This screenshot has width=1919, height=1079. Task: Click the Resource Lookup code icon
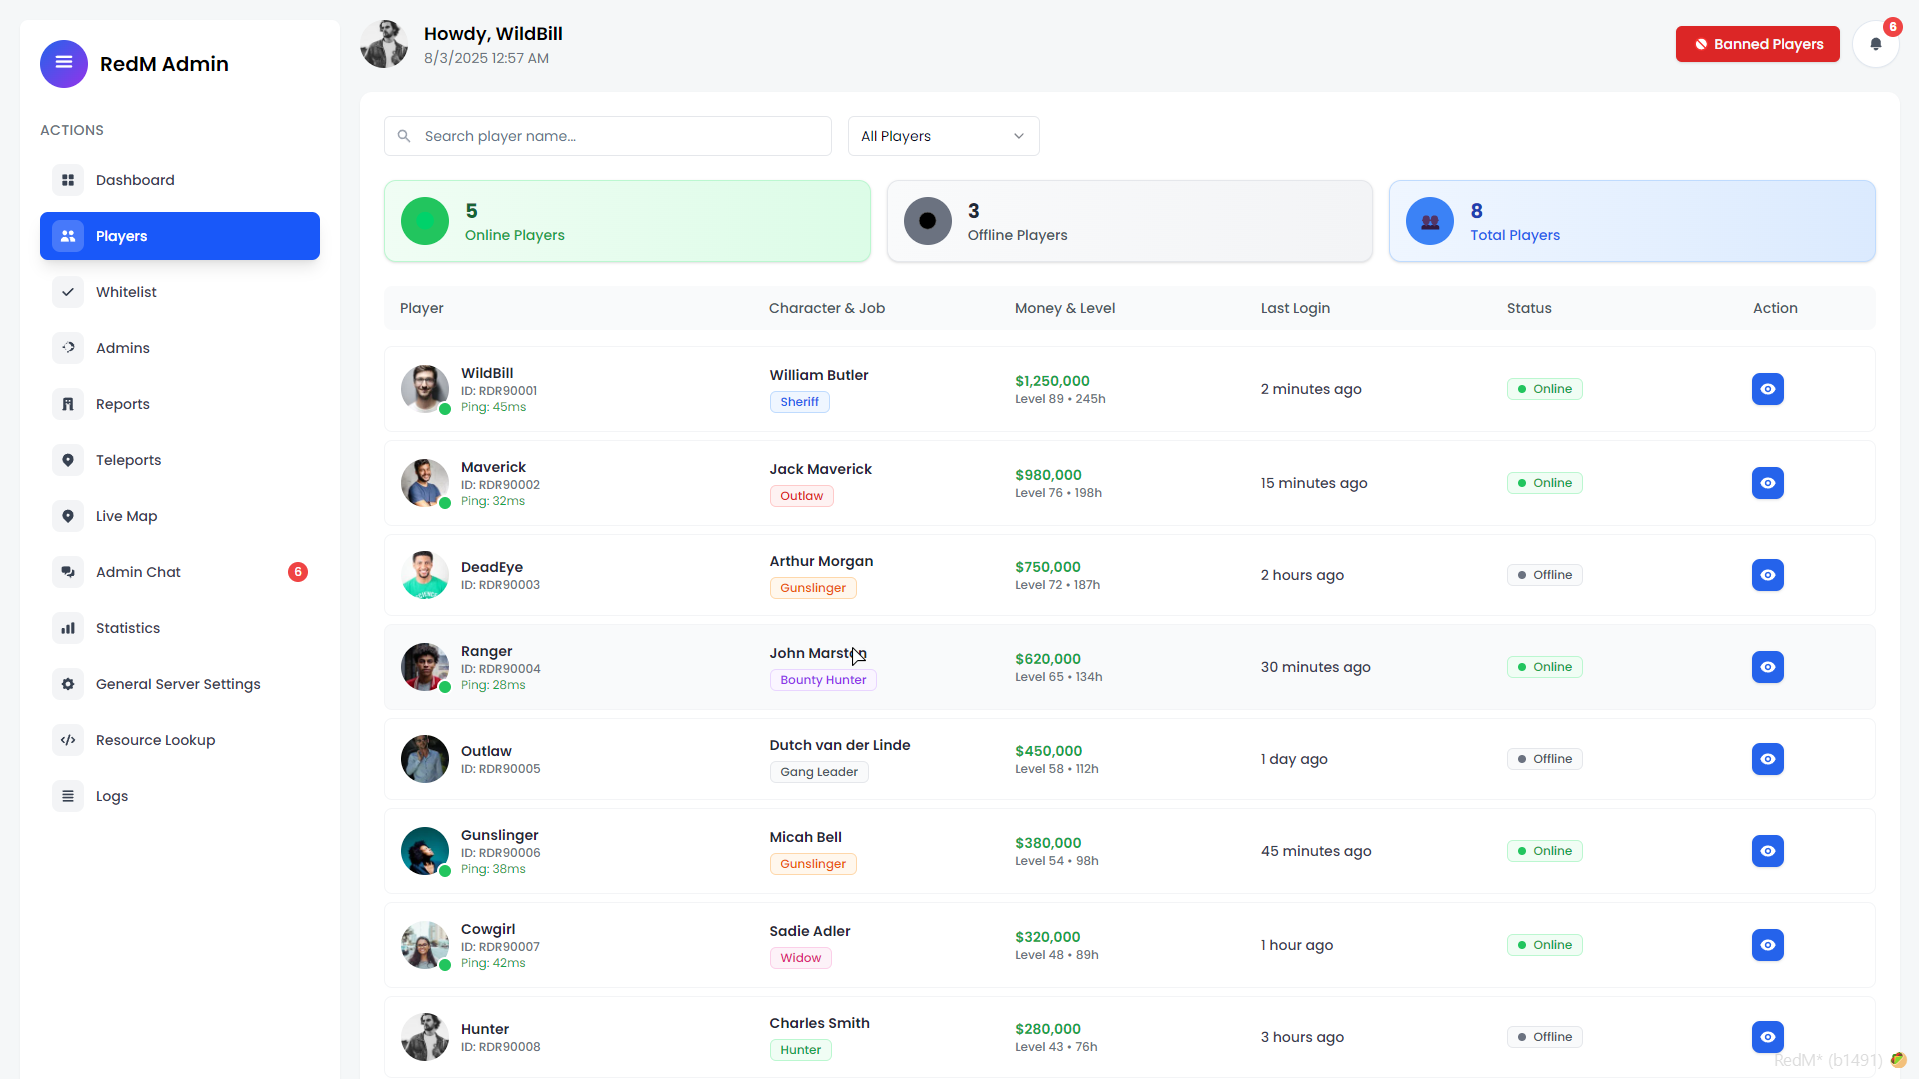pos(67,740)
